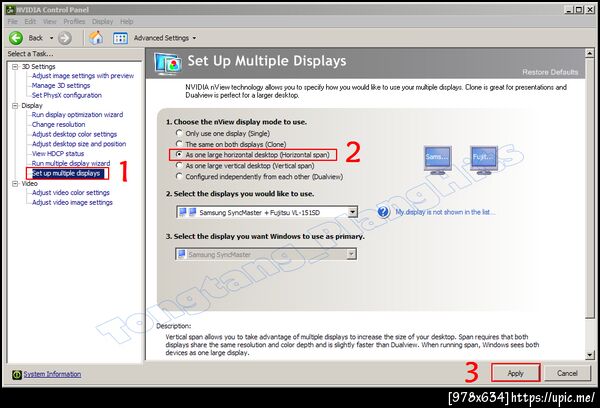Open Change resolution task
The image size is (600, 408).
point(59,124)
